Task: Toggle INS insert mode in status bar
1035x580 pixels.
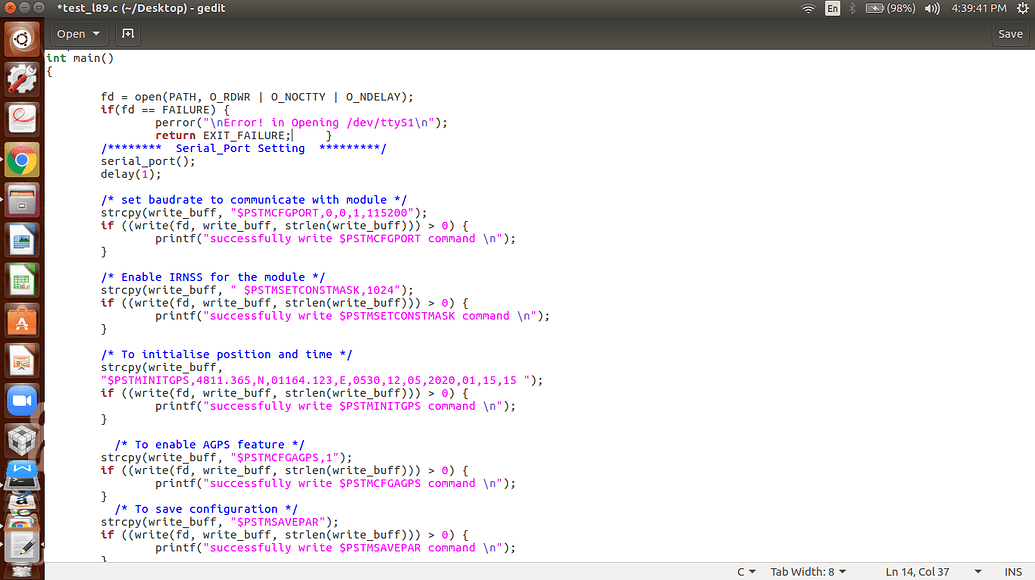Action: pyautogui.click(x=1012, y=572)
